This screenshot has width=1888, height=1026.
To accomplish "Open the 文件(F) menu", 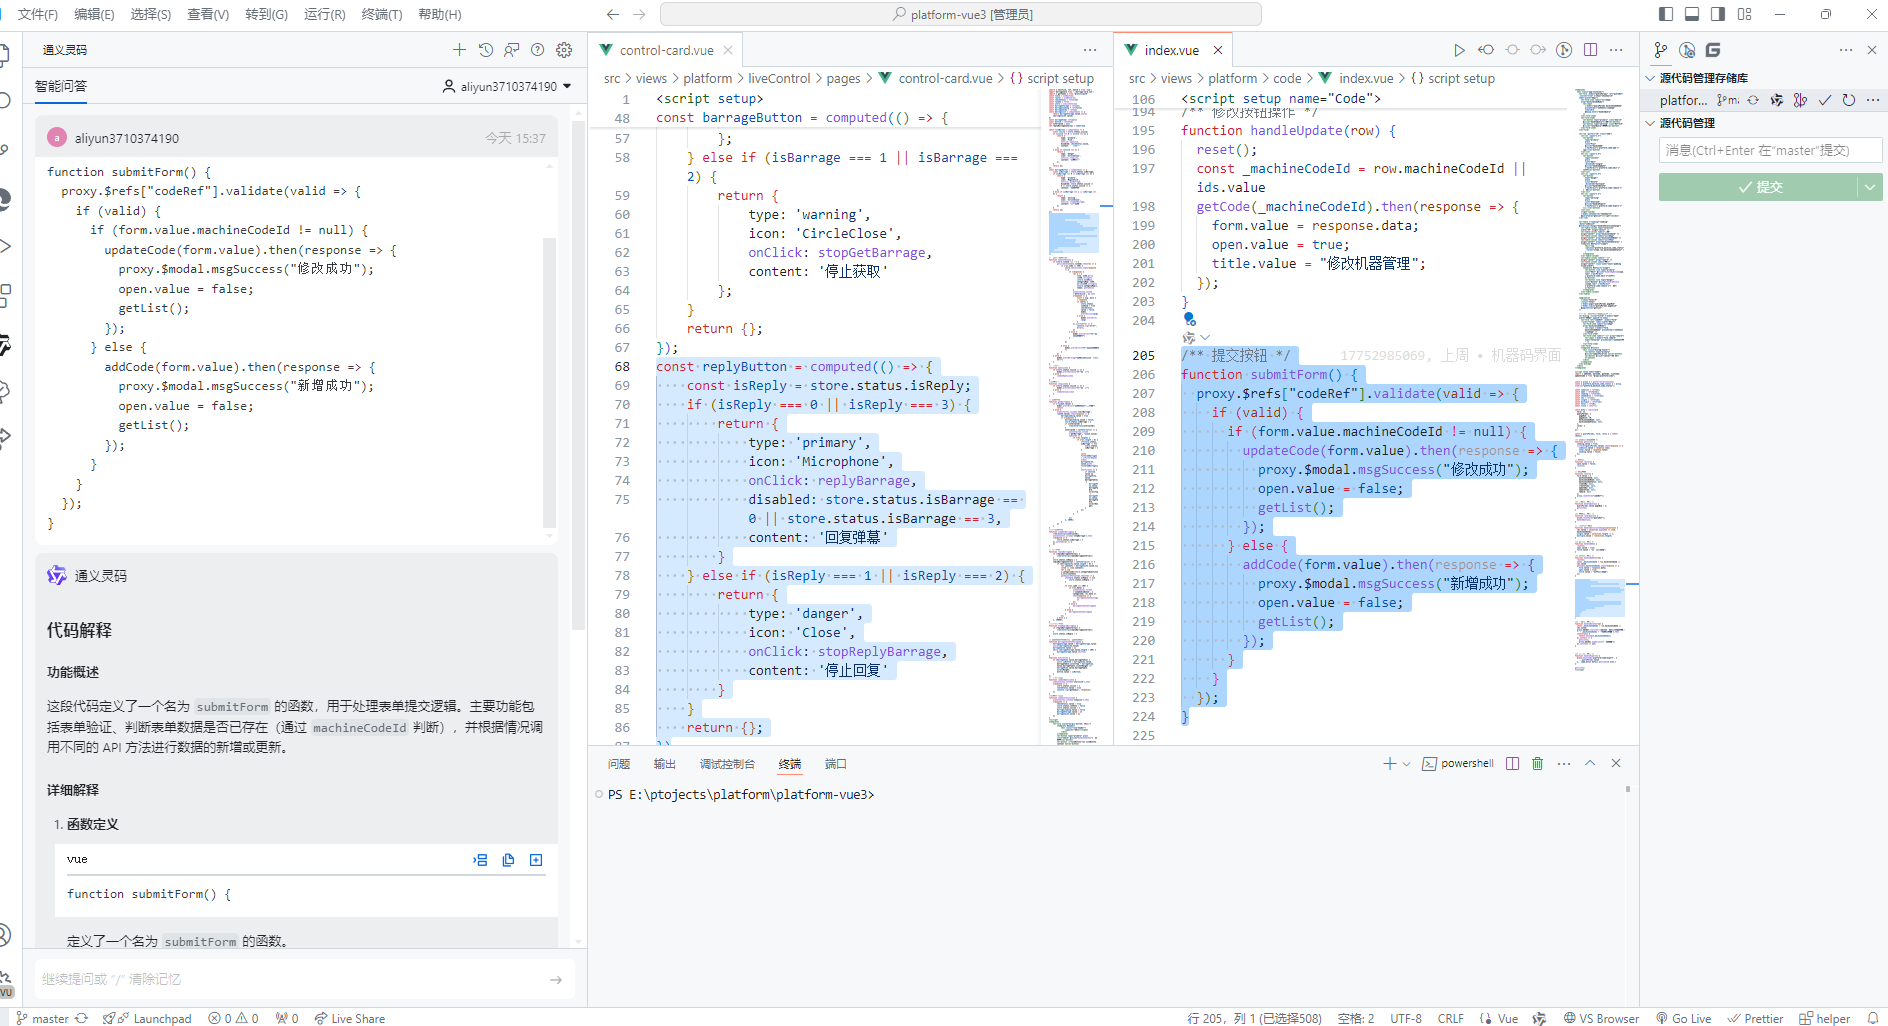I will pyautogui.click(x=38, y=14).
